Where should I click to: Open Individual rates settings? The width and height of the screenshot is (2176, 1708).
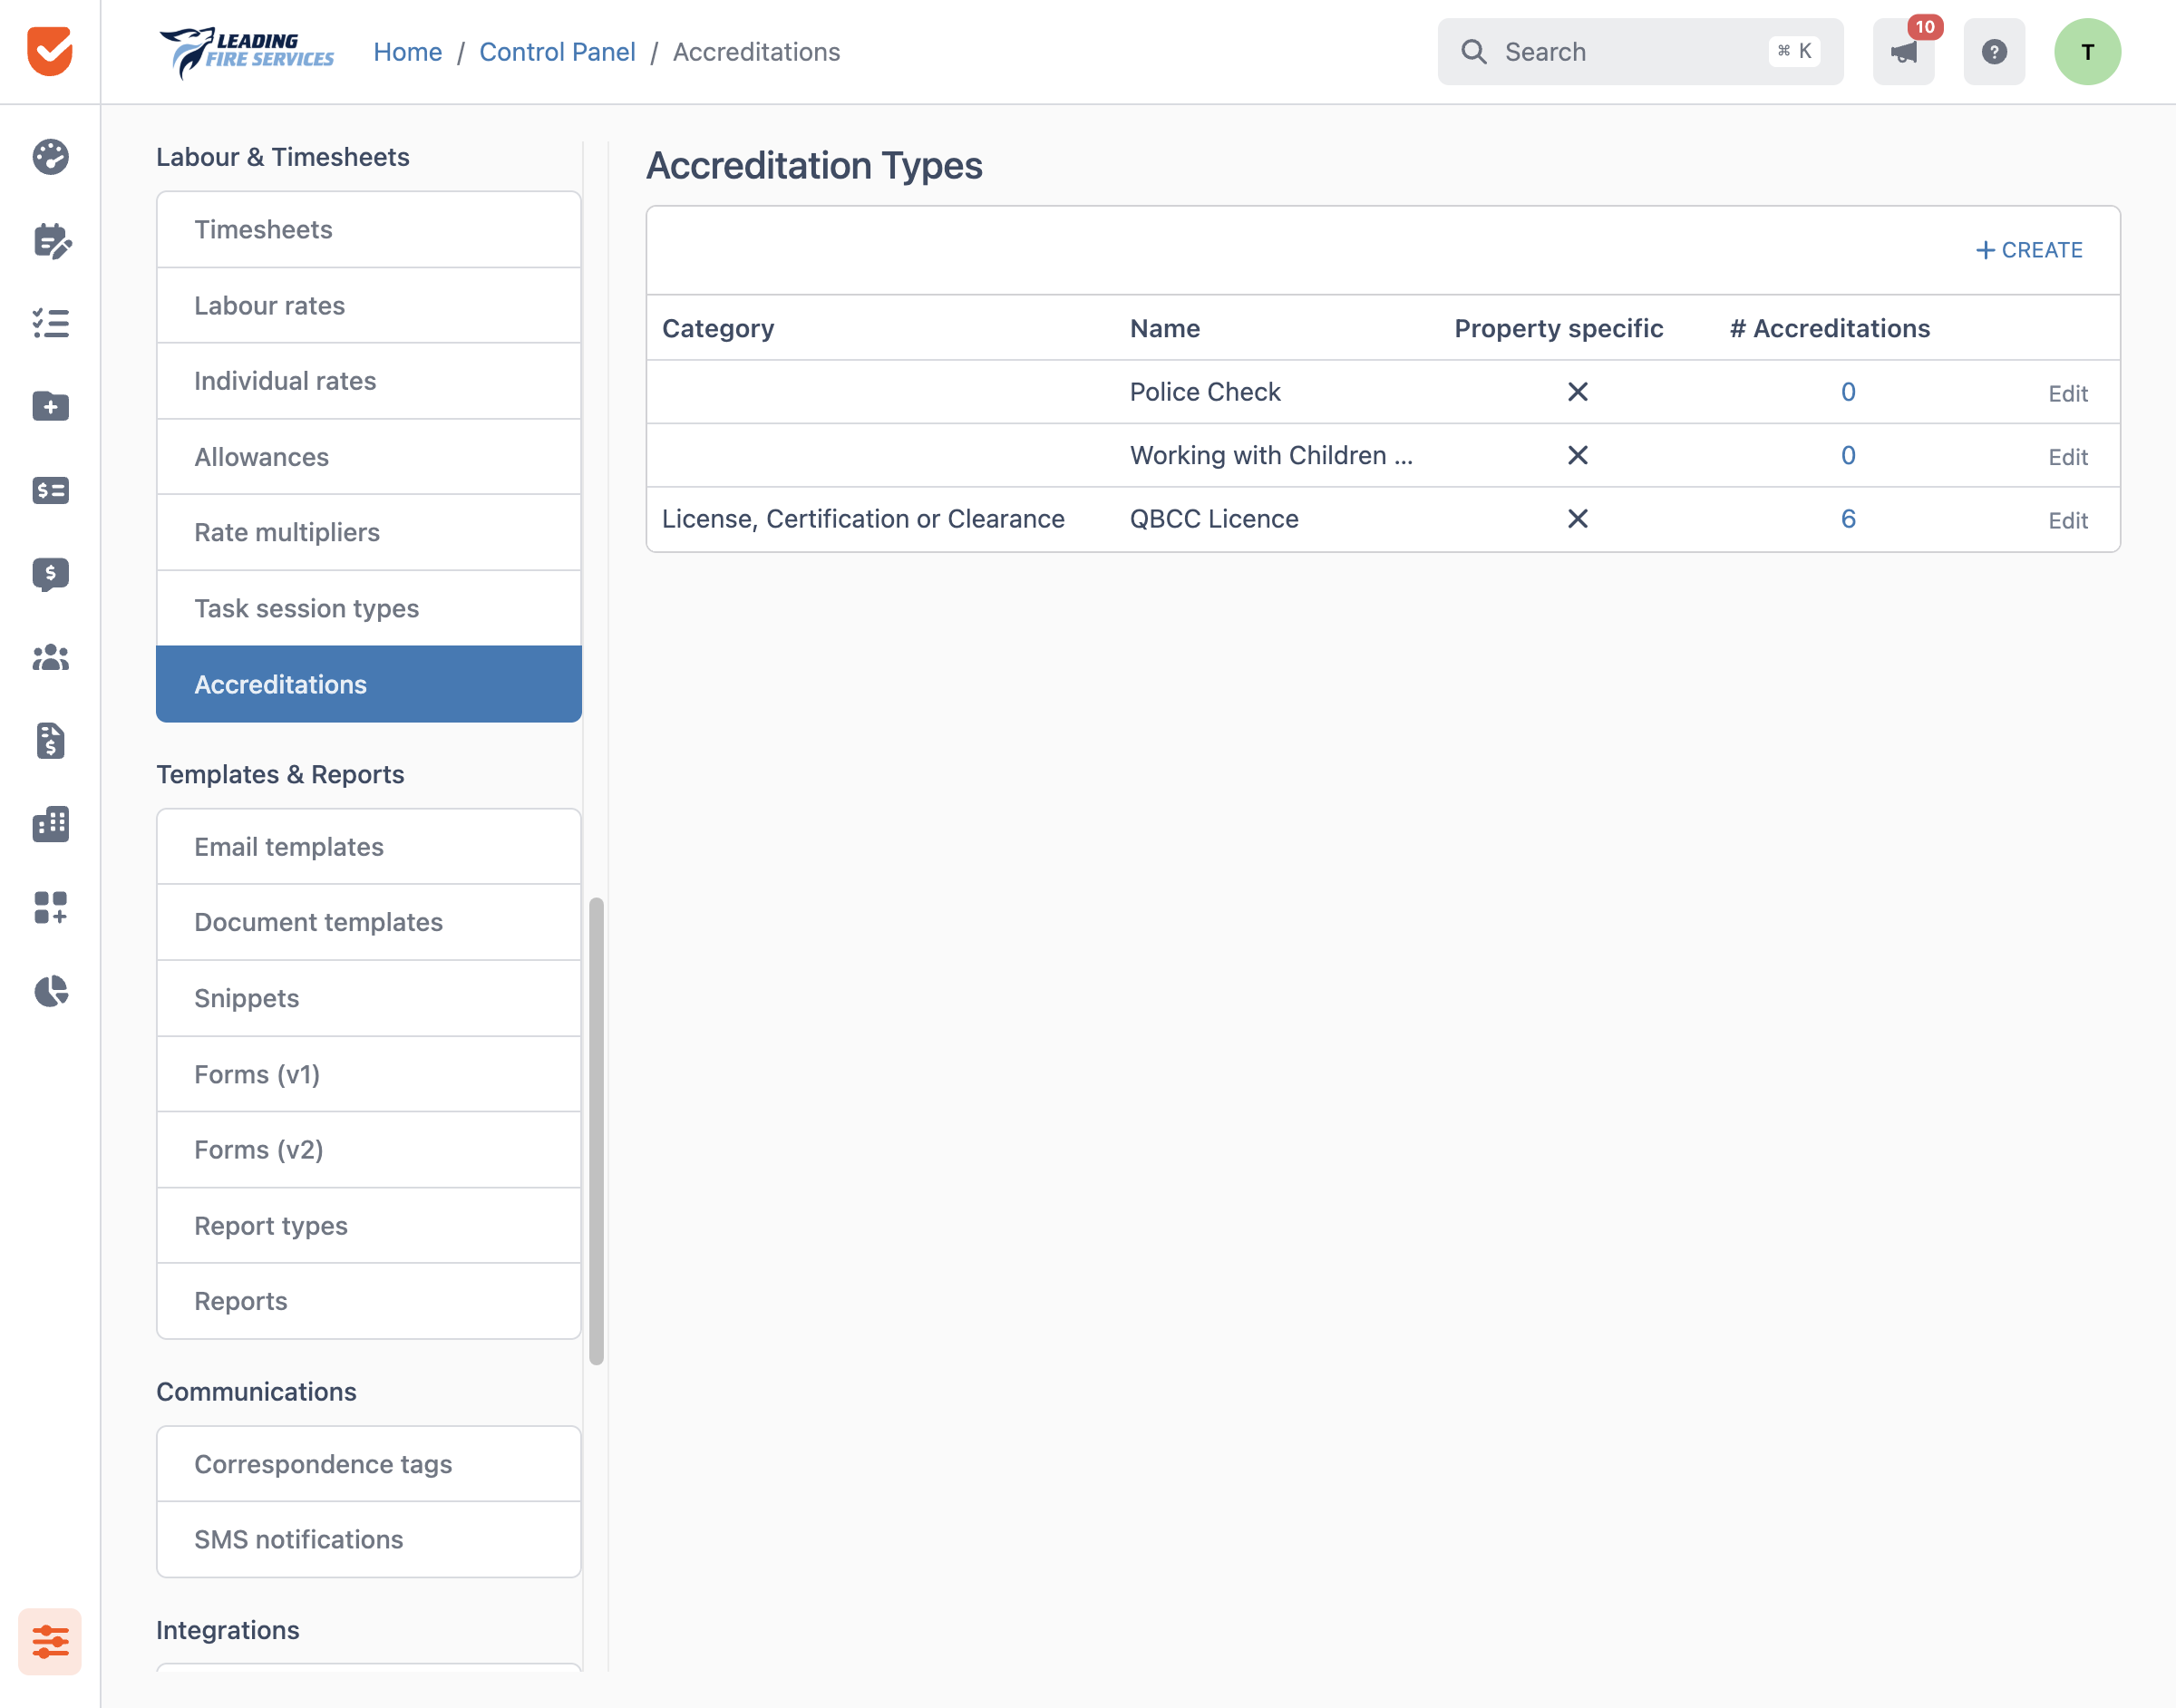[369, 381]
